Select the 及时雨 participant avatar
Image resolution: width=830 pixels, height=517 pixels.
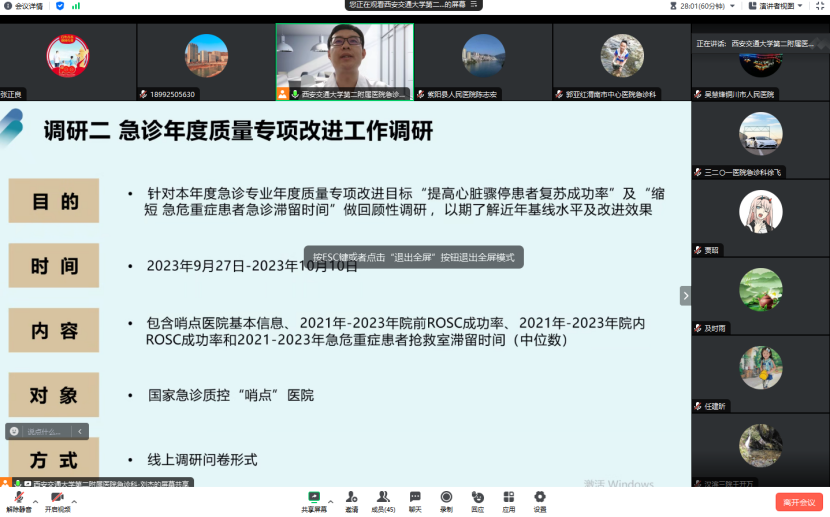(x=761, y=290)
